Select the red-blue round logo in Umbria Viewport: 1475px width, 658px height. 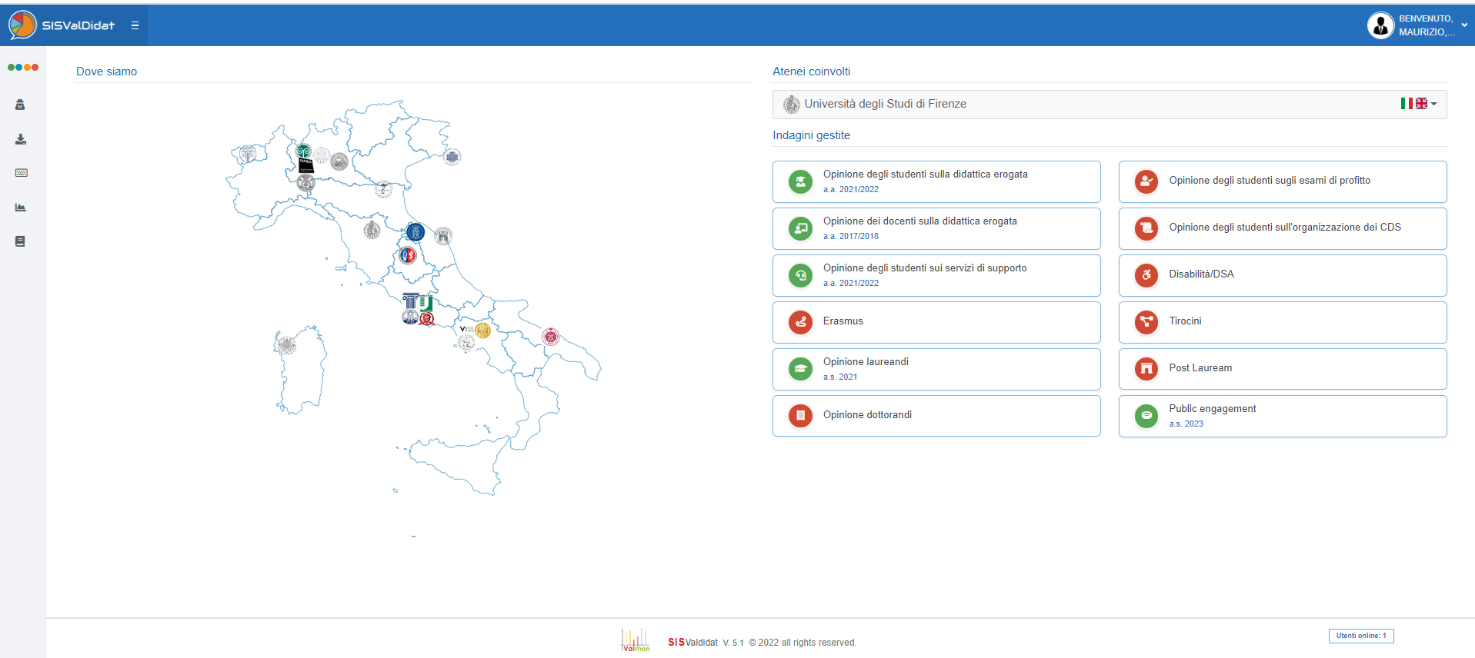click(x=407, y=255)
